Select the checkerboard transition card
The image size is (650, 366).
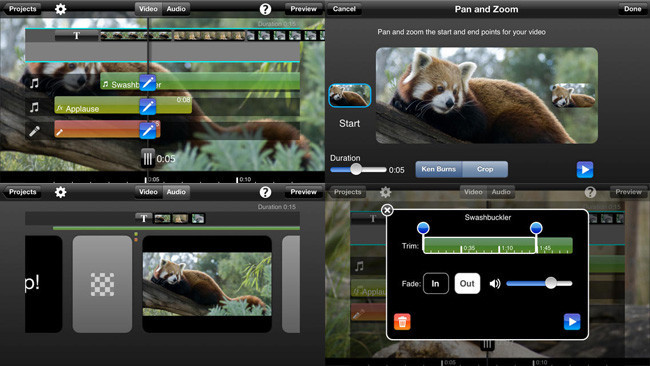click(102, 284)
